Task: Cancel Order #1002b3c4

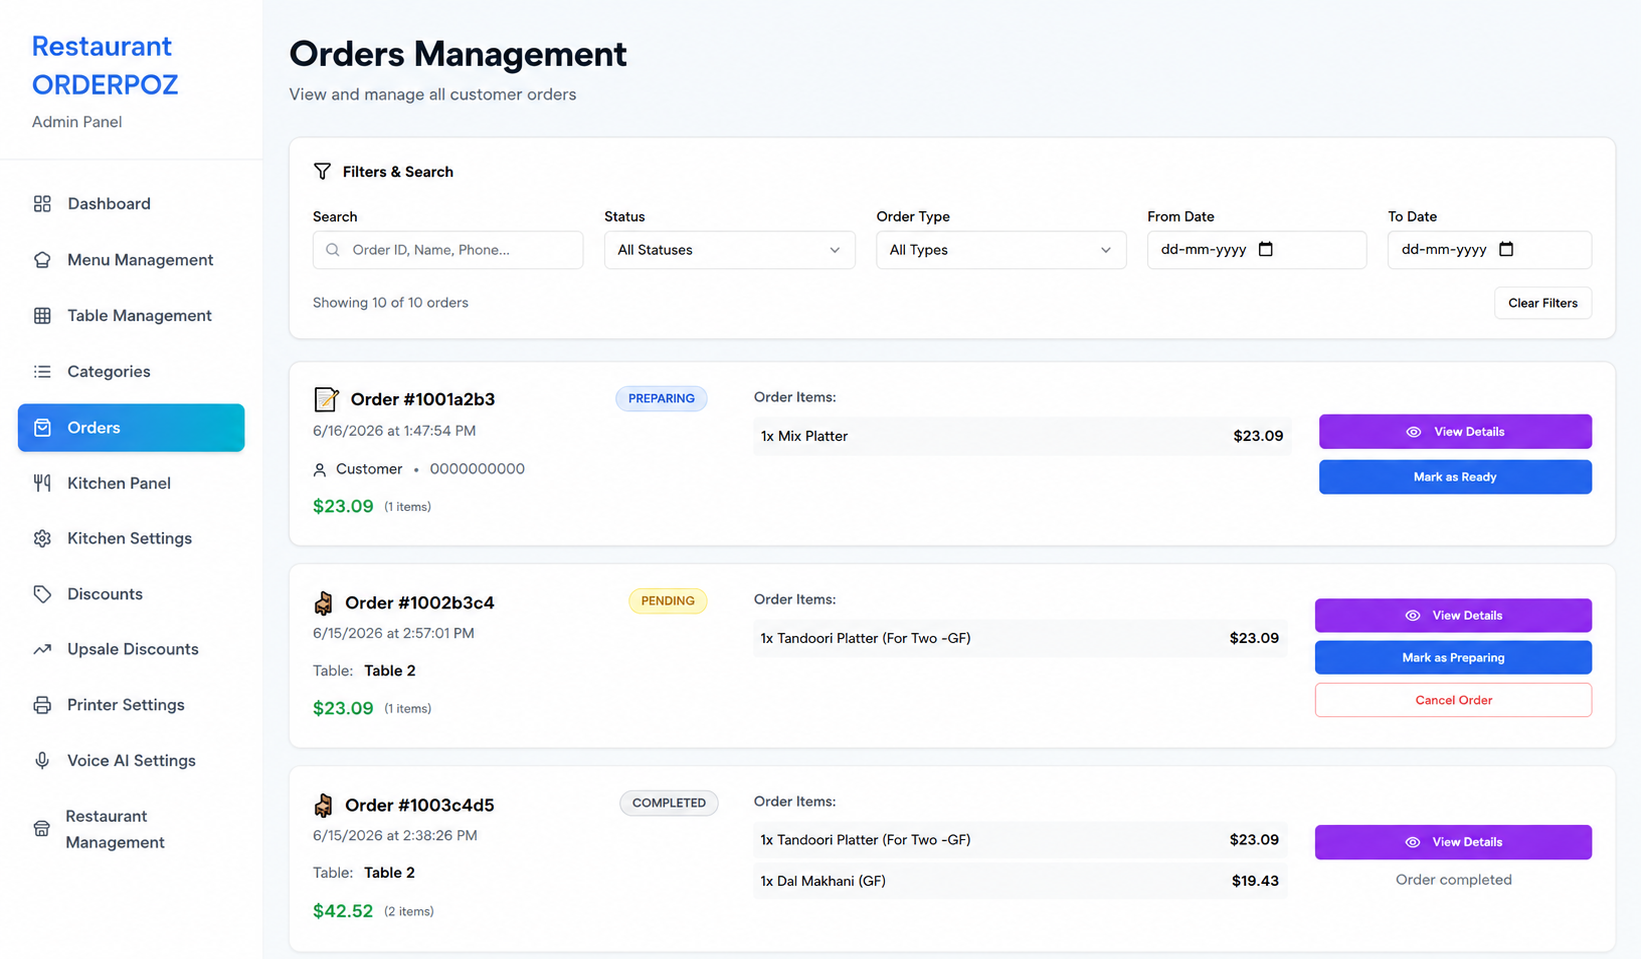Action: (x=1453, y=700)
